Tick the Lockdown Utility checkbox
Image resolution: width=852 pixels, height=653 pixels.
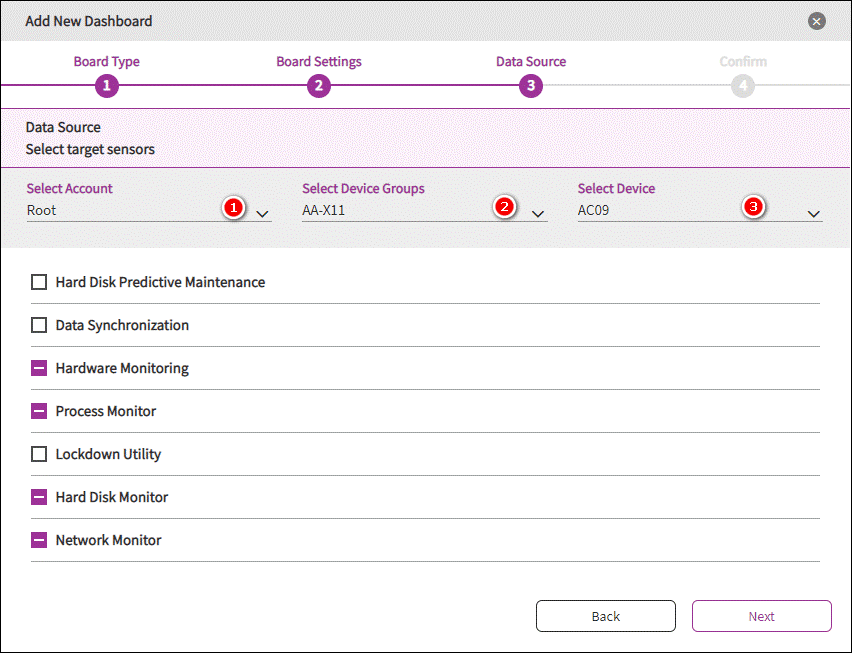(39, 454)
